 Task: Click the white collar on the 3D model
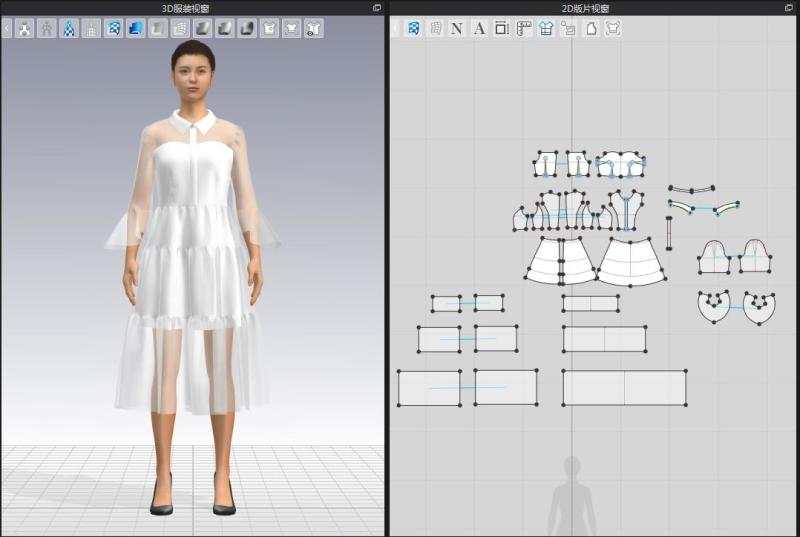[194, 122]
